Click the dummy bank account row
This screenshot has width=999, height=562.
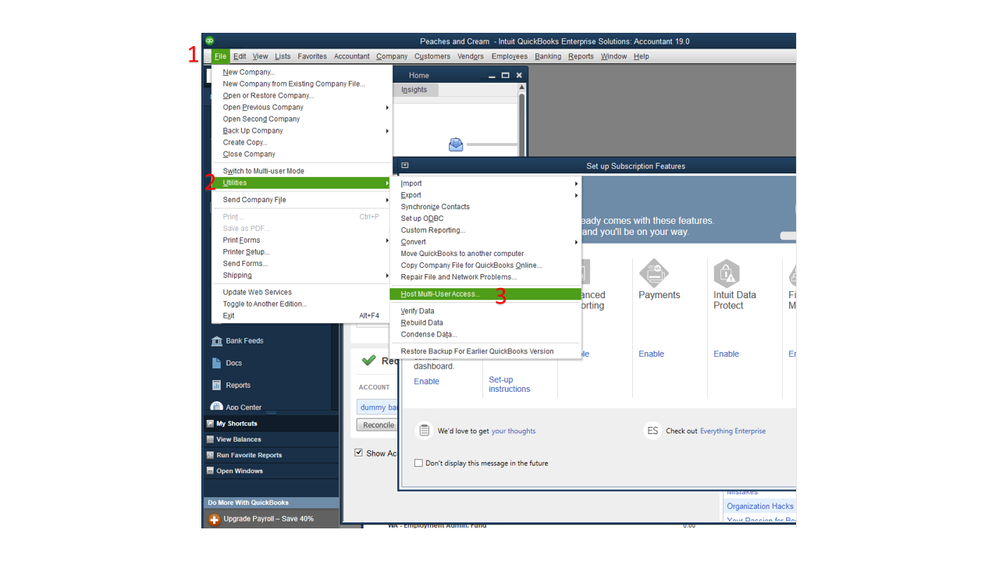(377, 407)
